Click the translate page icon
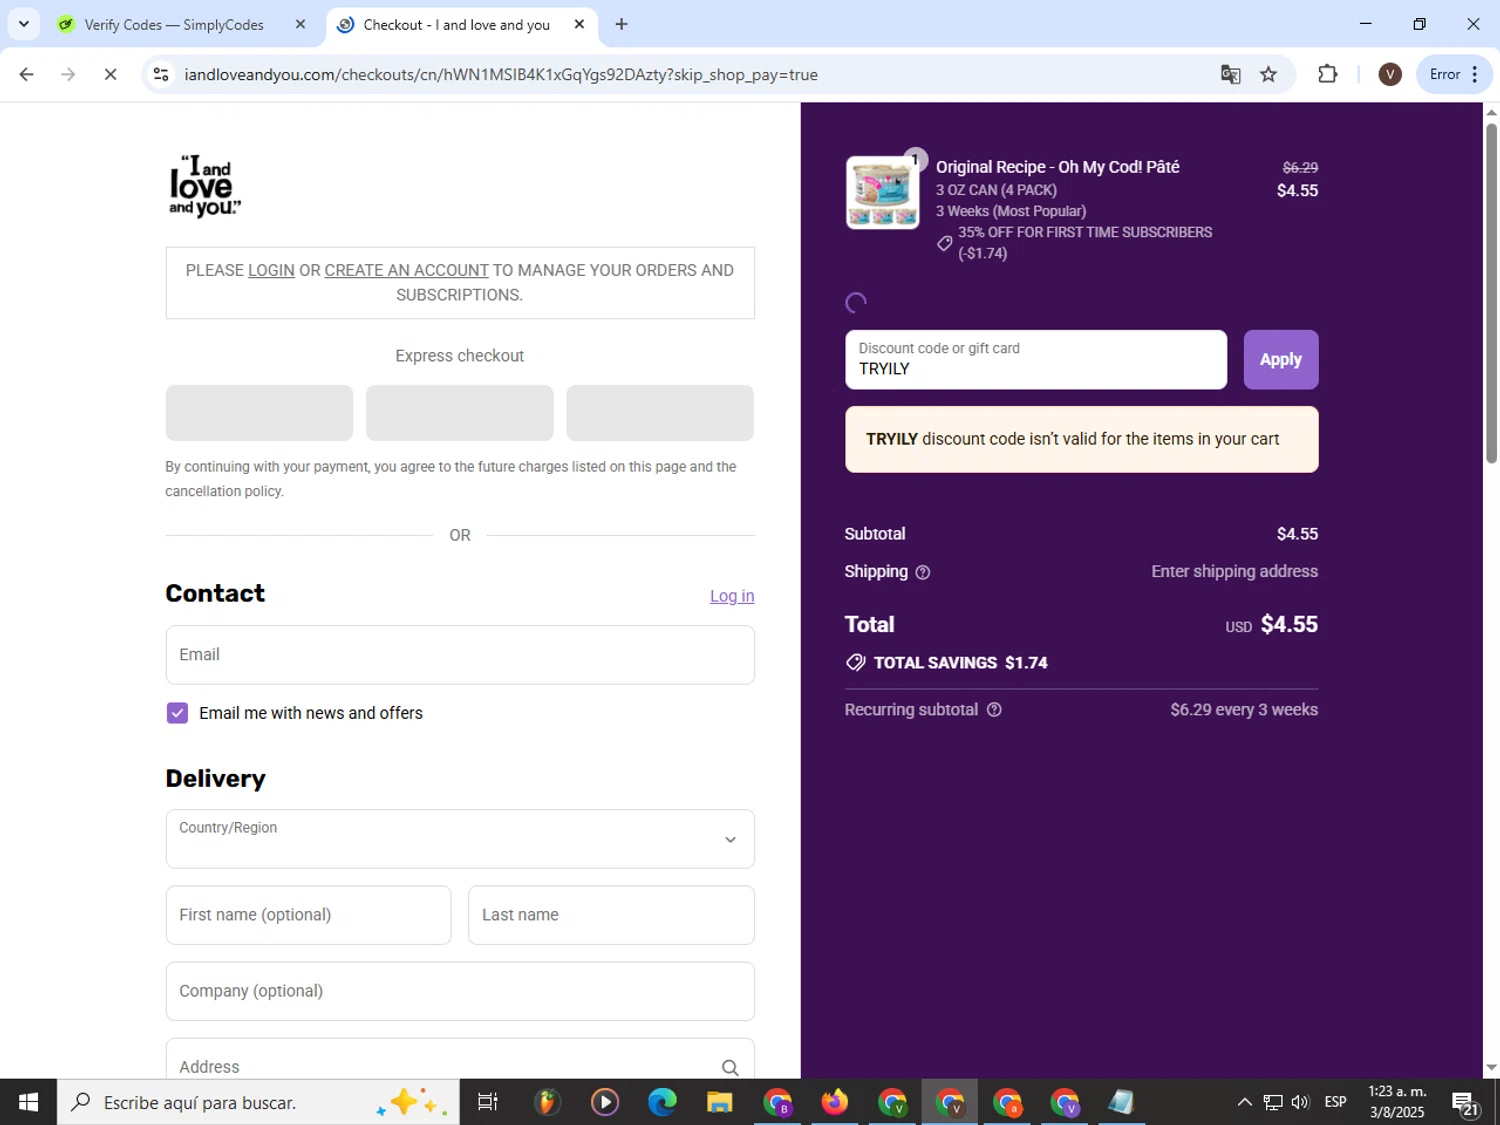1500x1125 pixels. coord(1230,74)
